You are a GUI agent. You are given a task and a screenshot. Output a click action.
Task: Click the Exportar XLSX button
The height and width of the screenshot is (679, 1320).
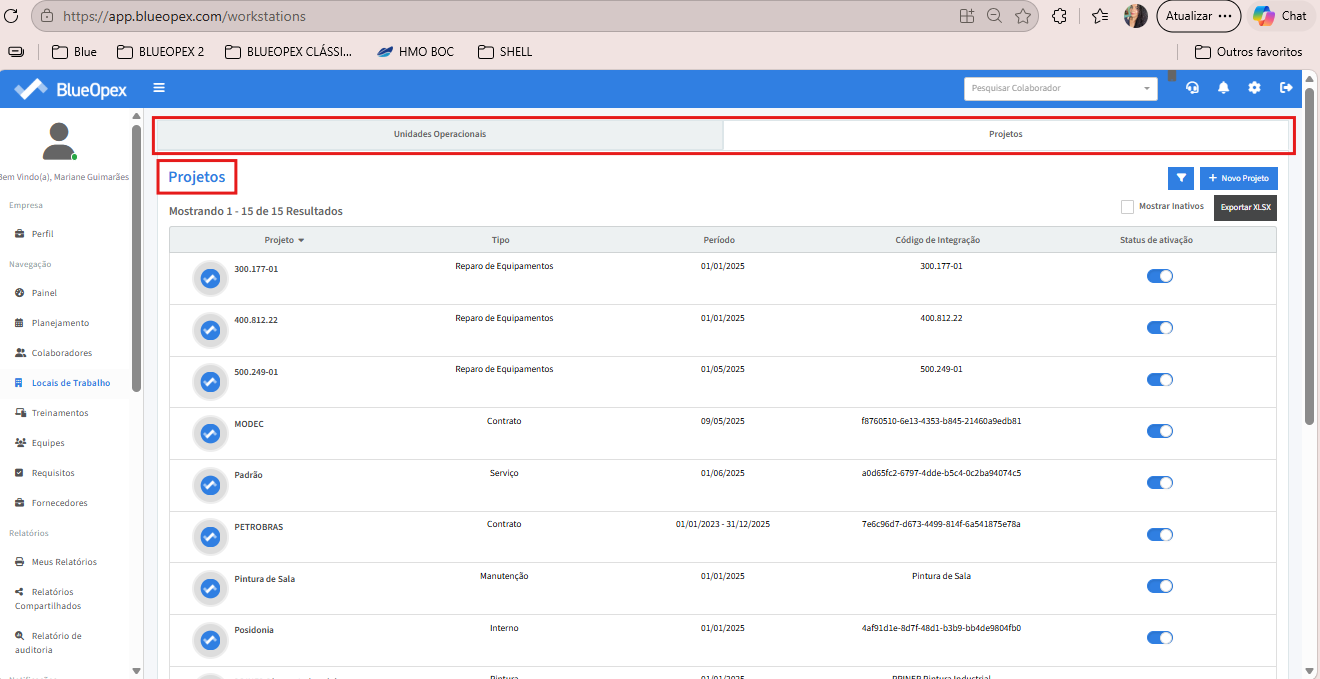(x=1245, y=207)
